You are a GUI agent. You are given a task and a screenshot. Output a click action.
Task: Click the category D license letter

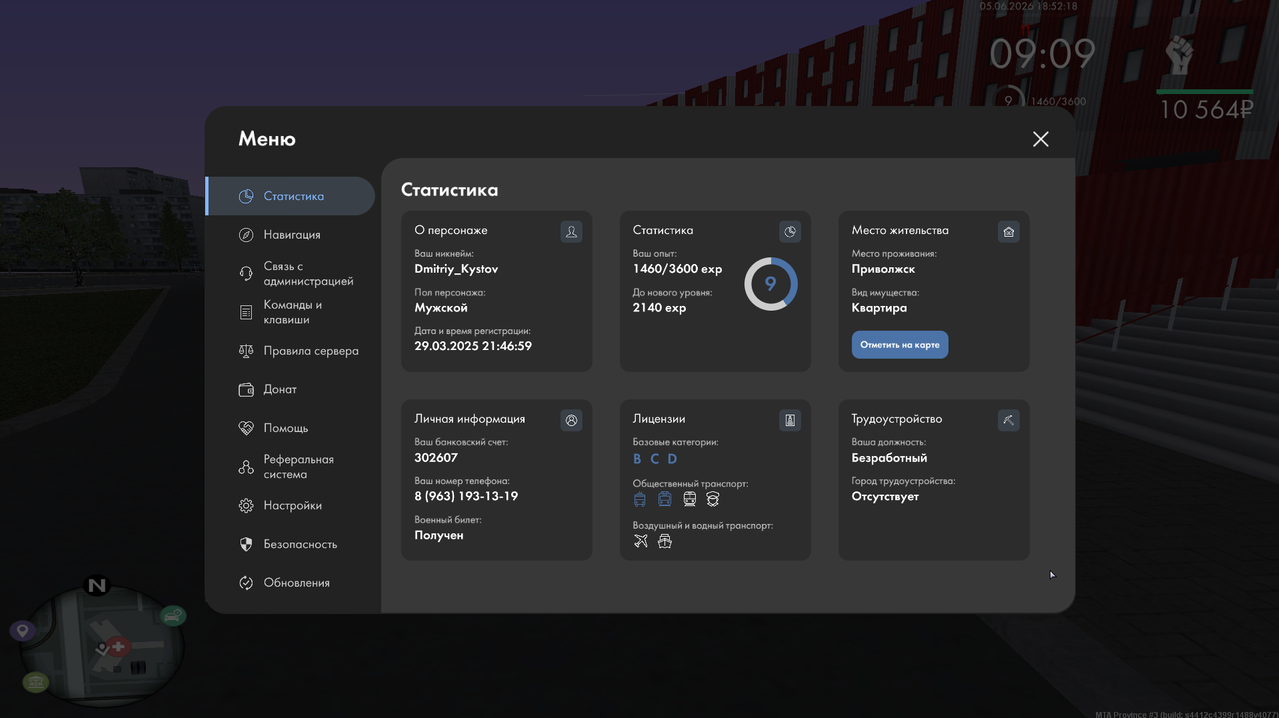[672, 459]
